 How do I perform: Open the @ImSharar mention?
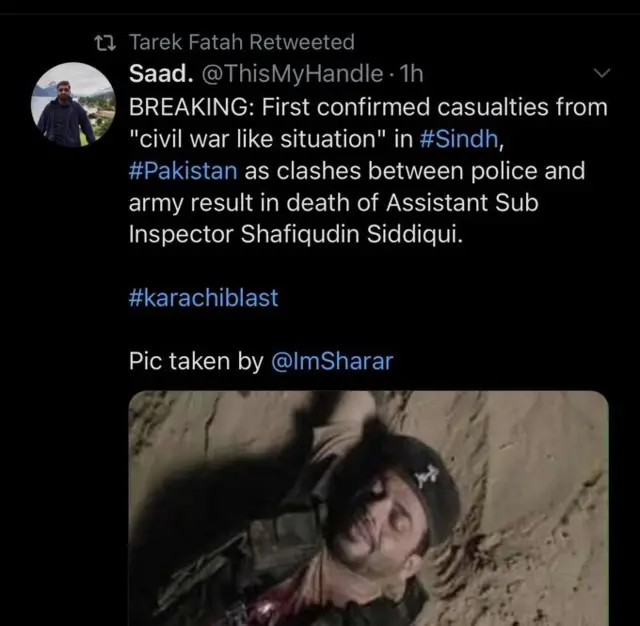point(332,361)
